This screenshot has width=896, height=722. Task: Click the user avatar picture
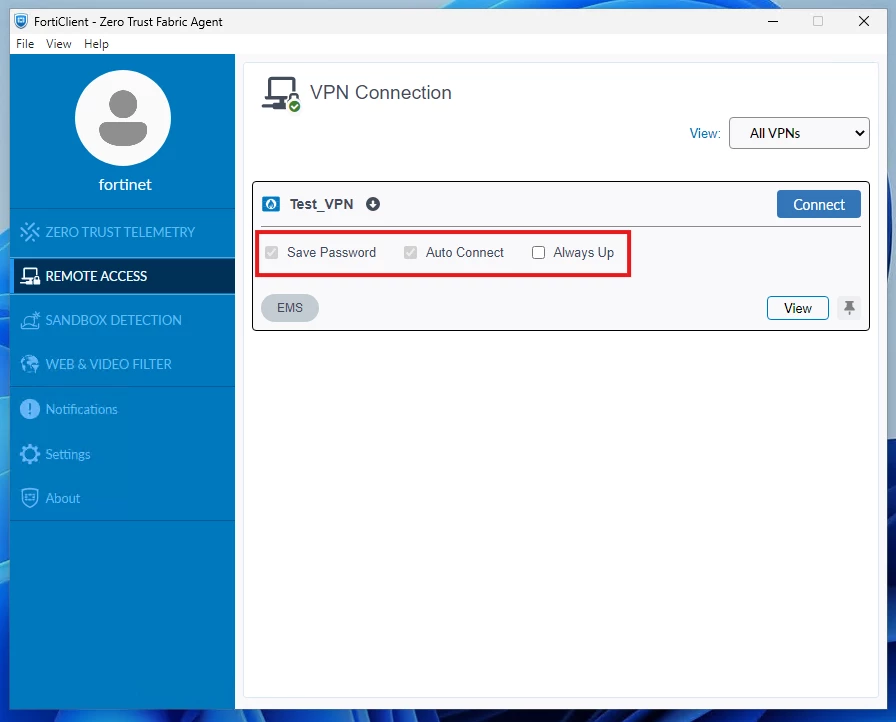123,118
